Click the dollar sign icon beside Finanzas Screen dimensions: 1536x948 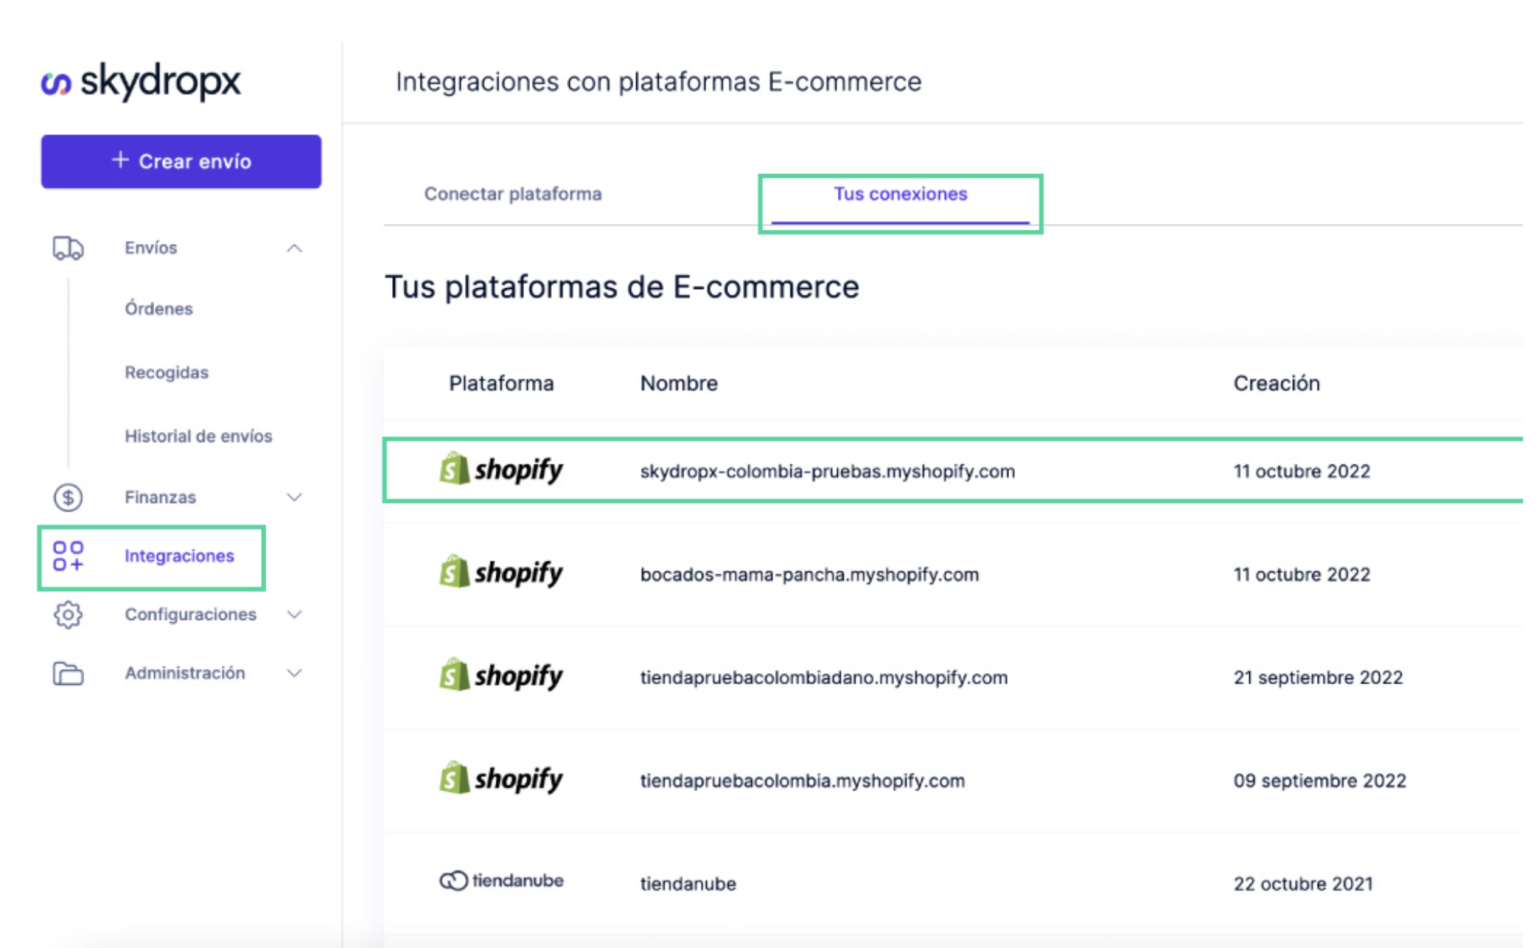tap(66, 496)
